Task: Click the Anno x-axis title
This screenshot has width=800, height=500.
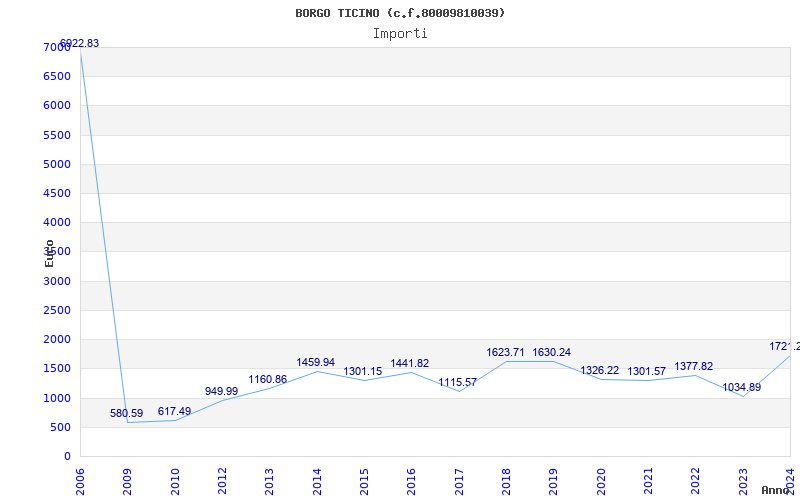Action: 775,490
